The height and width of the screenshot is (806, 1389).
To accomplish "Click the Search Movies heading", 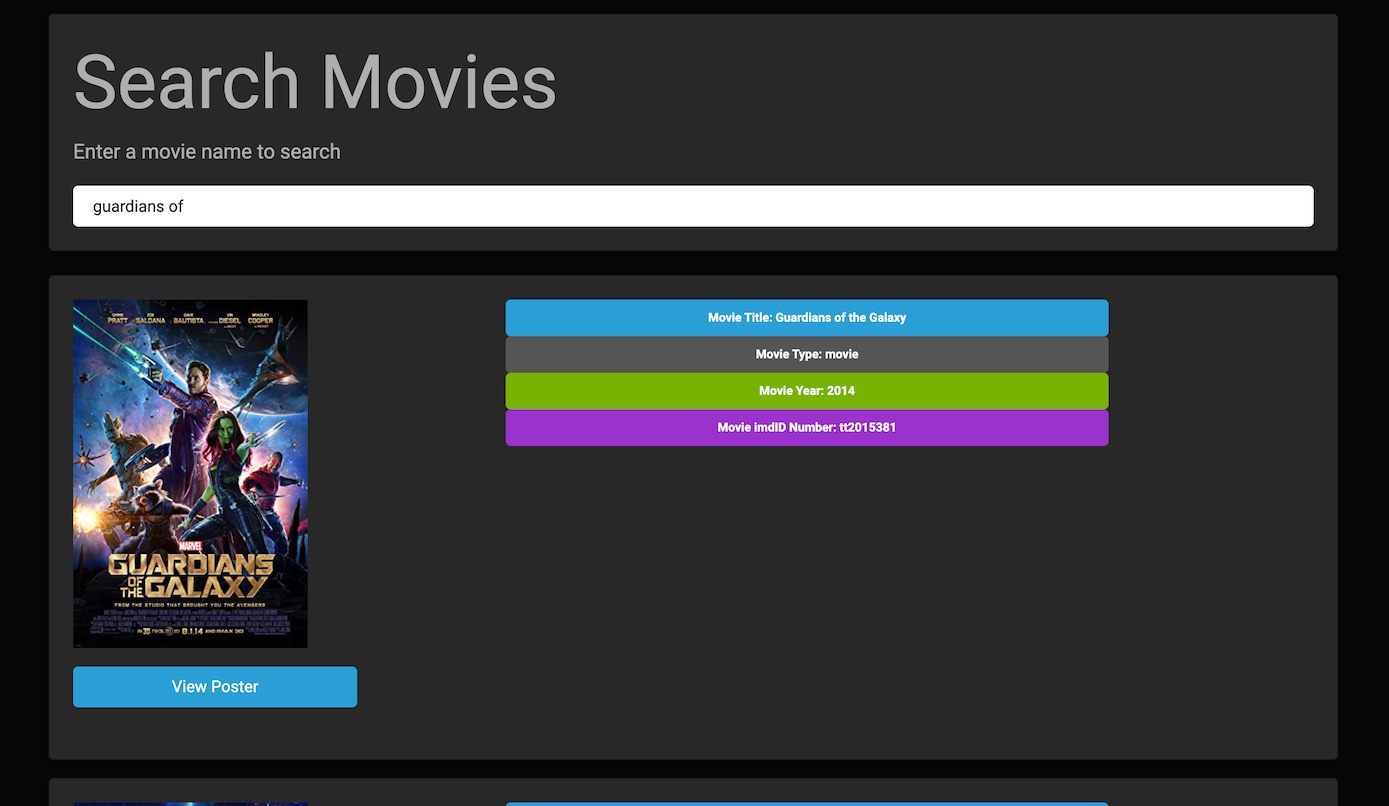I will tap(315, 82).
